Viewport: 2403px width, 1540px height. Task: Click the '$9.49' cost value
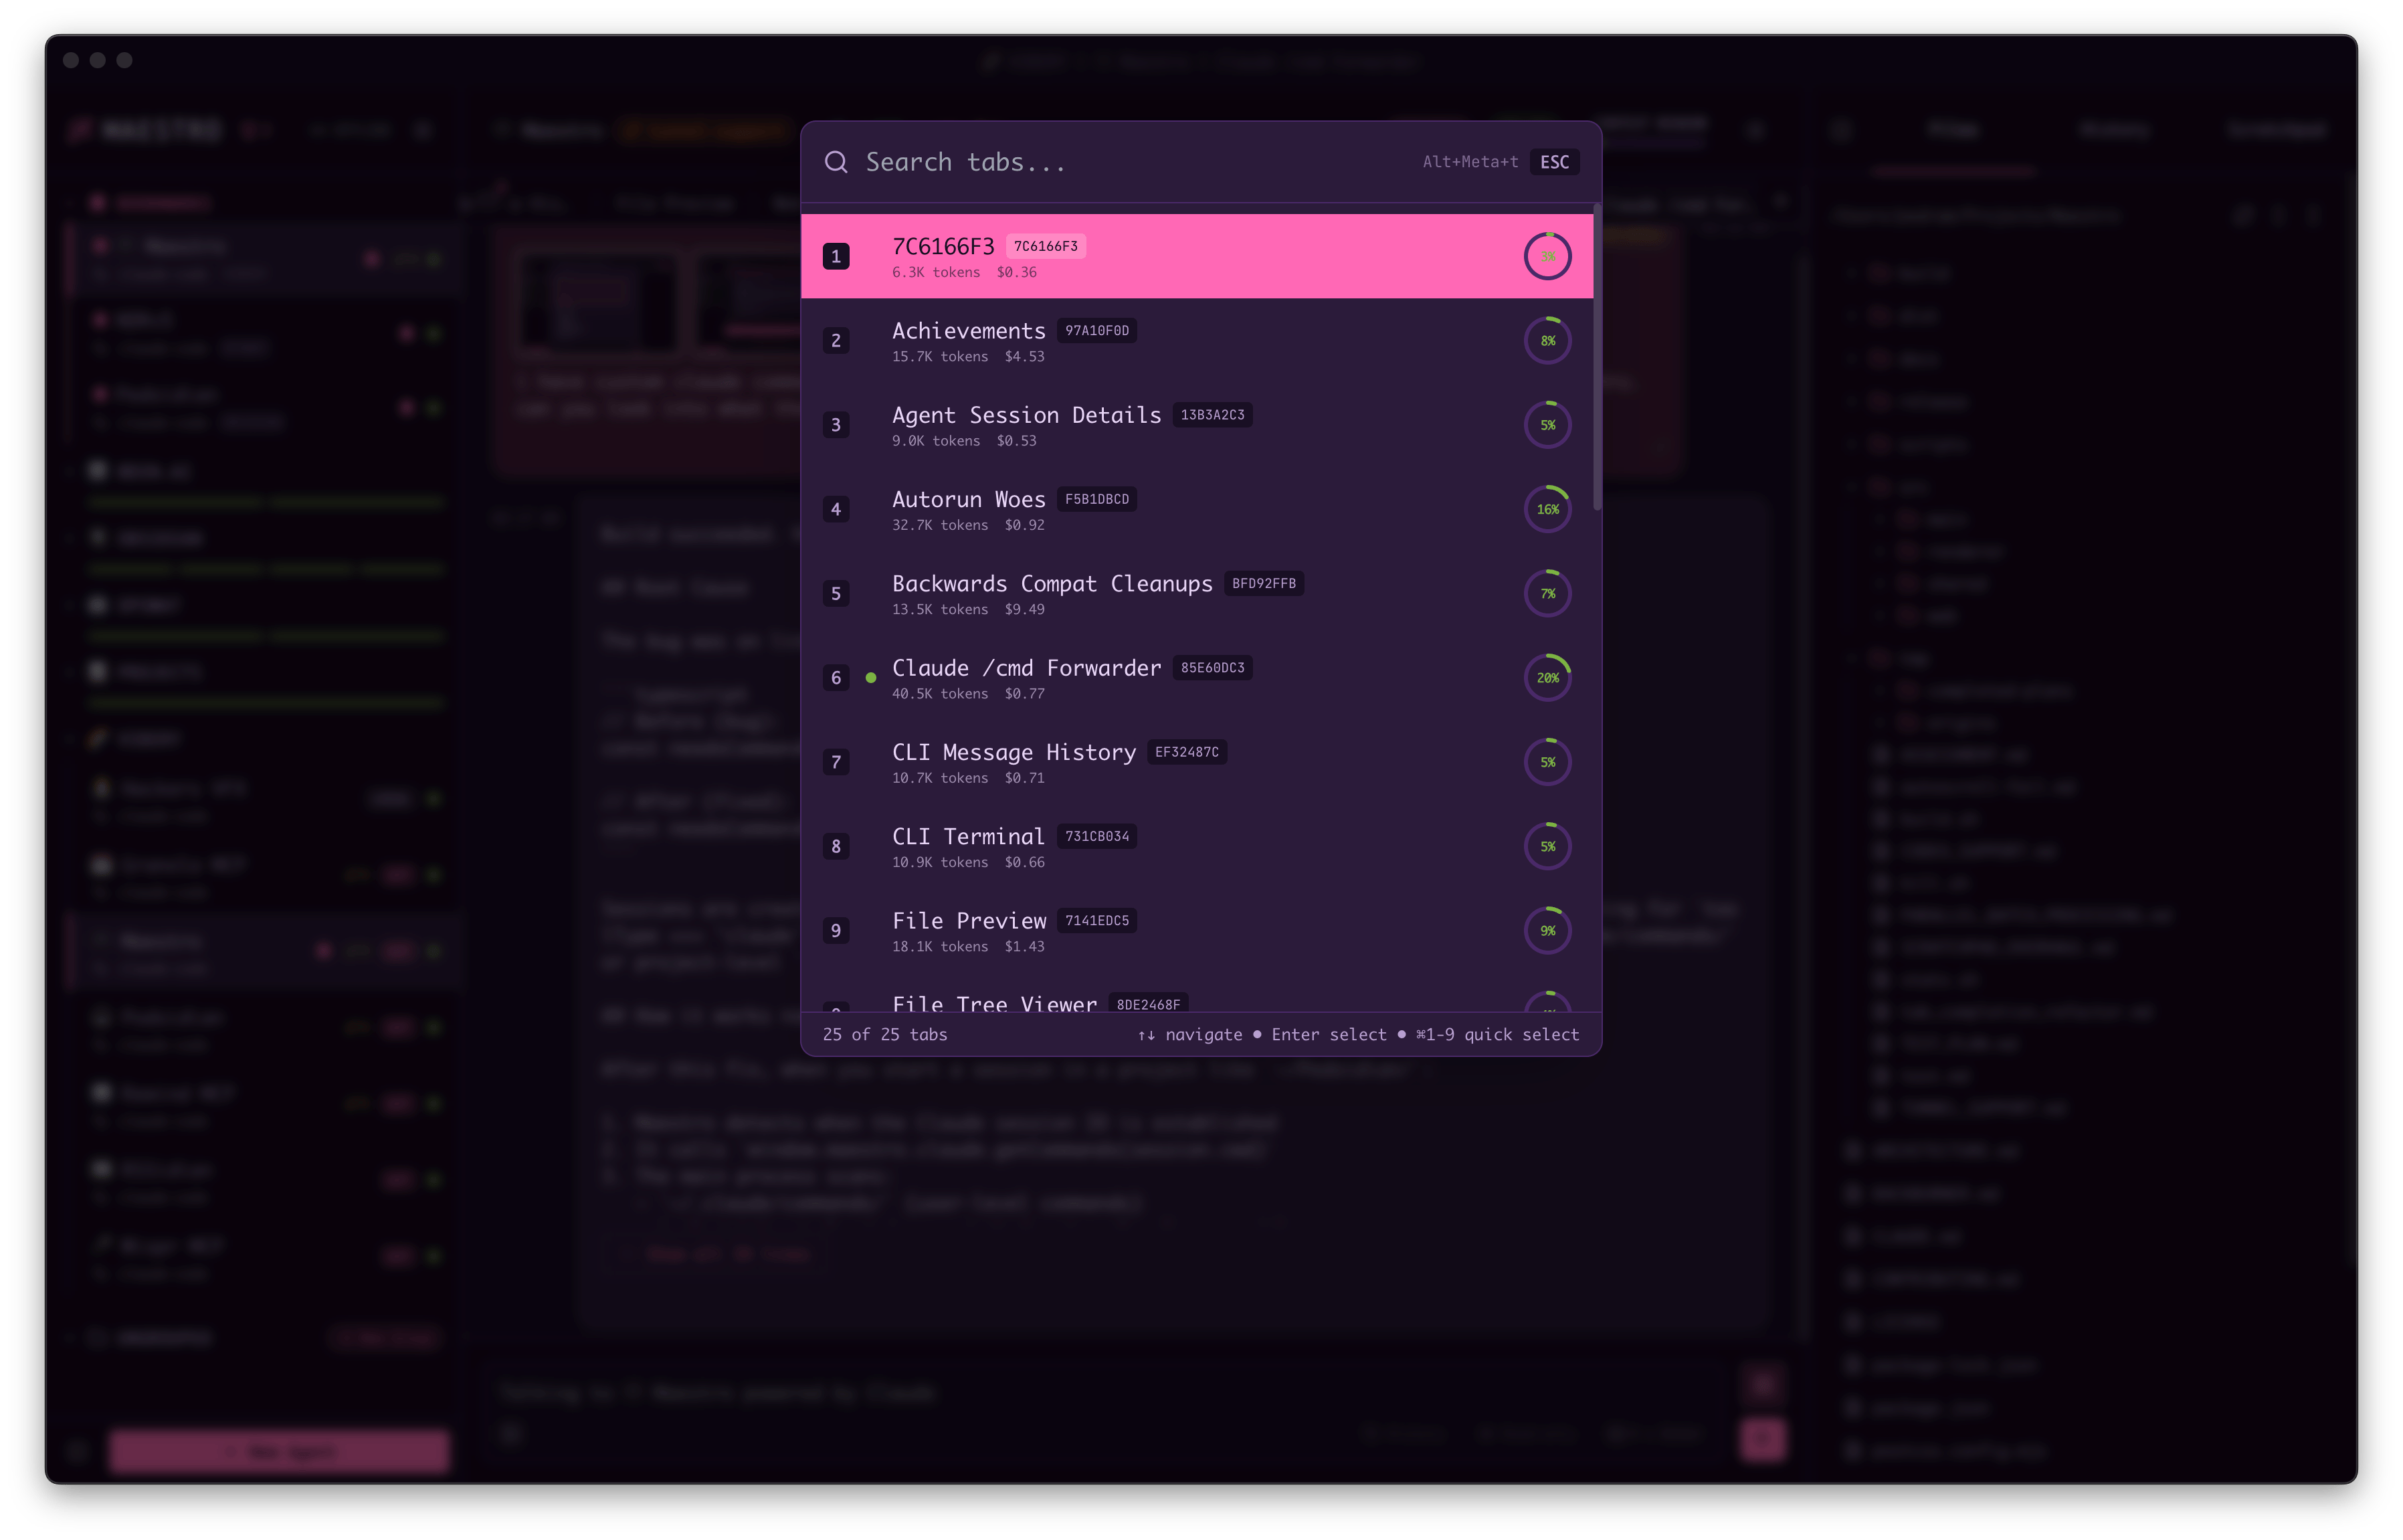click(x=1024, y=610)
